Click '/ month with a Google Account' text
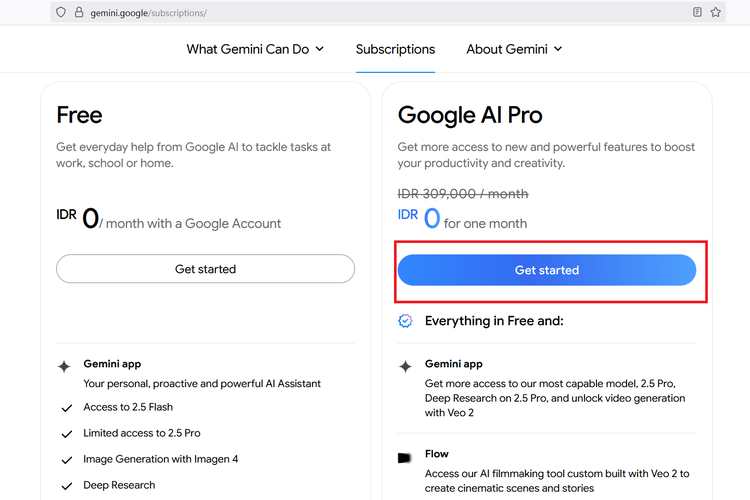This screenshot has width=750, height=500. 190,223
